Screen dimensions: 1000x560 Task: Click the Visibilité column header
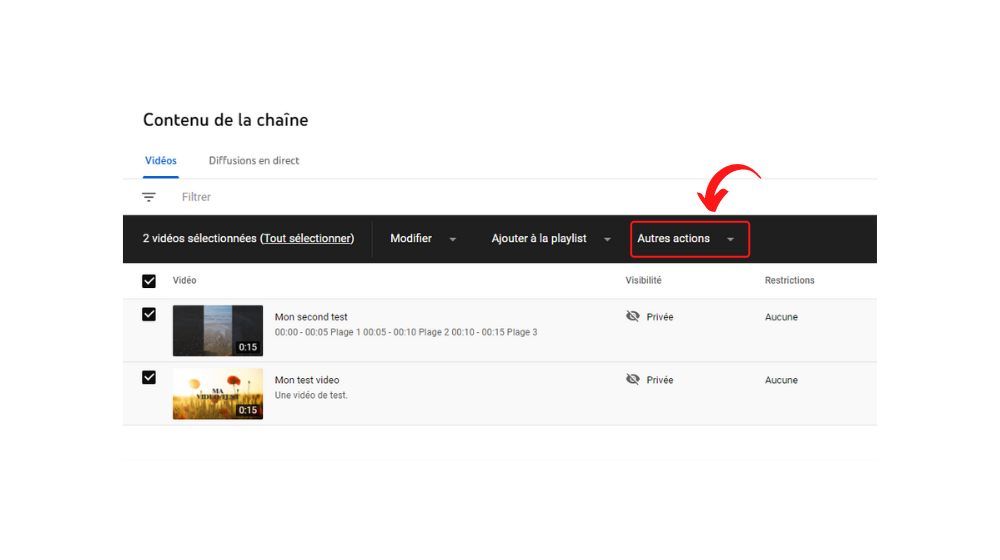(x=643, y=281)
